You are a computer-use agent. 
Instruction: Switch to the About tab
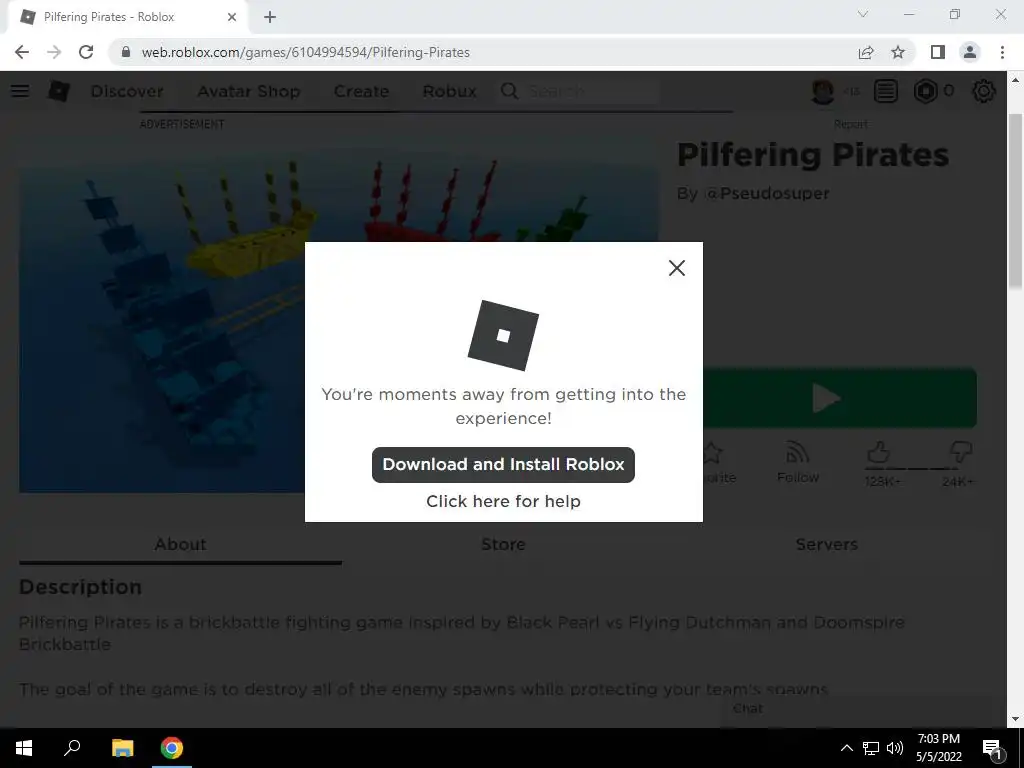(x=180, y=545)
